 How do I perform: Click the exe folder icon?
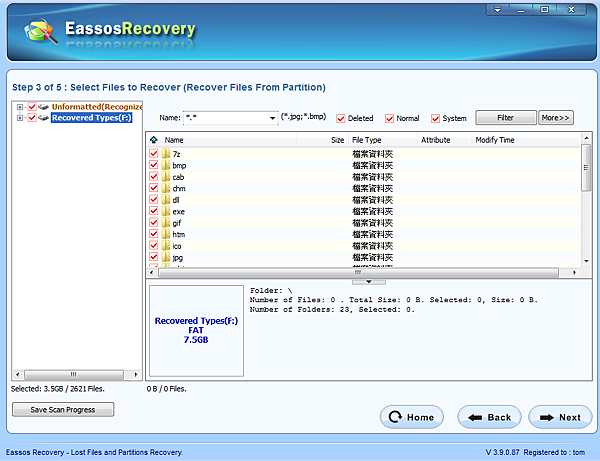pyautogui.click(x=166, y=211)
